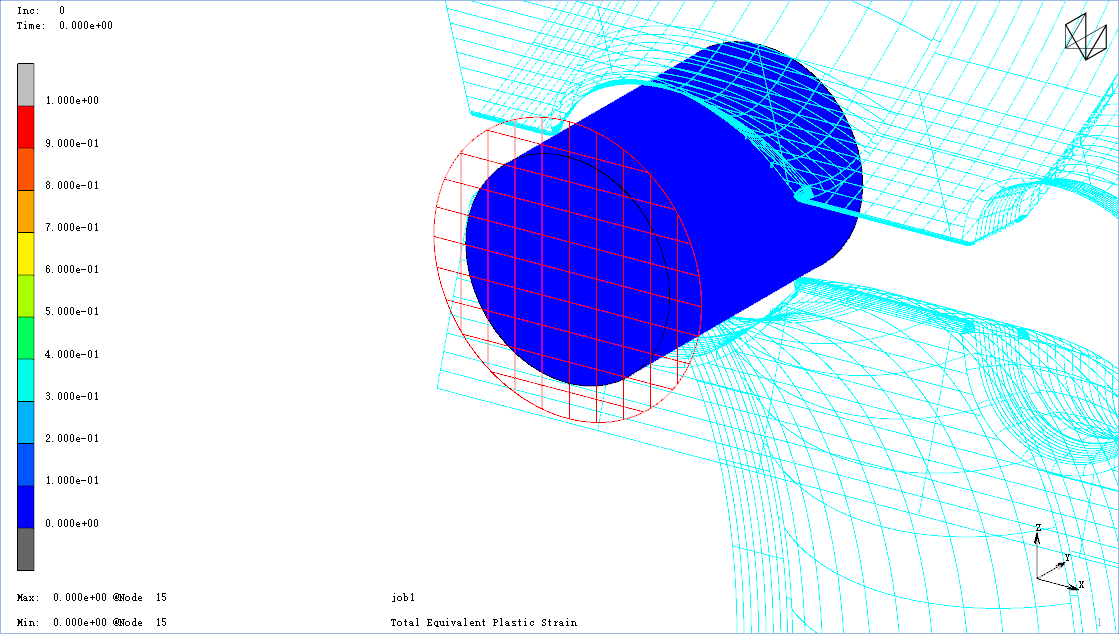This screenshot has height=634, width=1119.
Task: Click the XYZ coordinate axis triad
Action: (x=1058, y=559)
